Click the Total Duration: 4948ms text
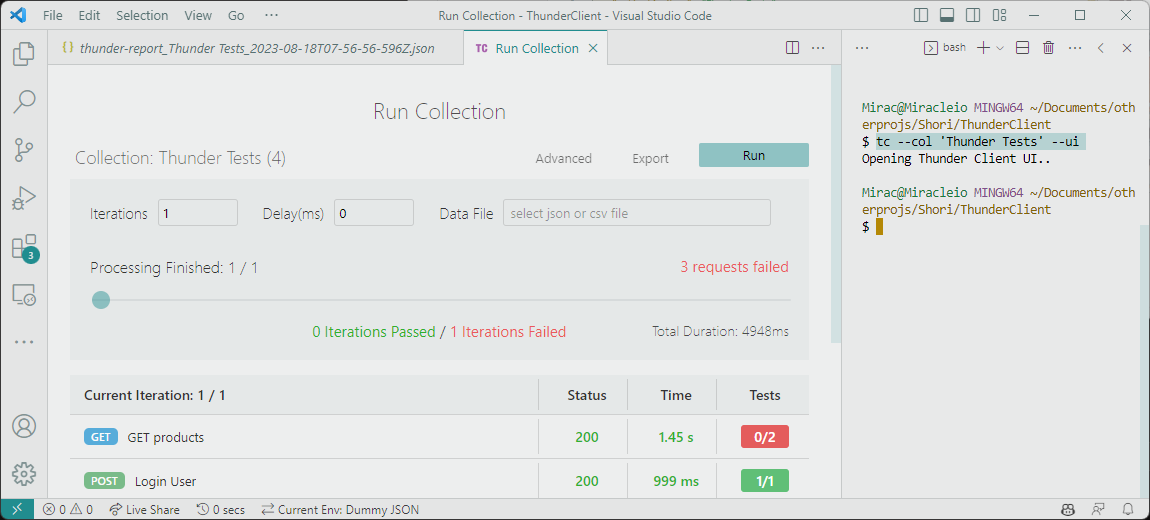The height and width of the screenshot is (520, 1150). click(x=720, y=332)
